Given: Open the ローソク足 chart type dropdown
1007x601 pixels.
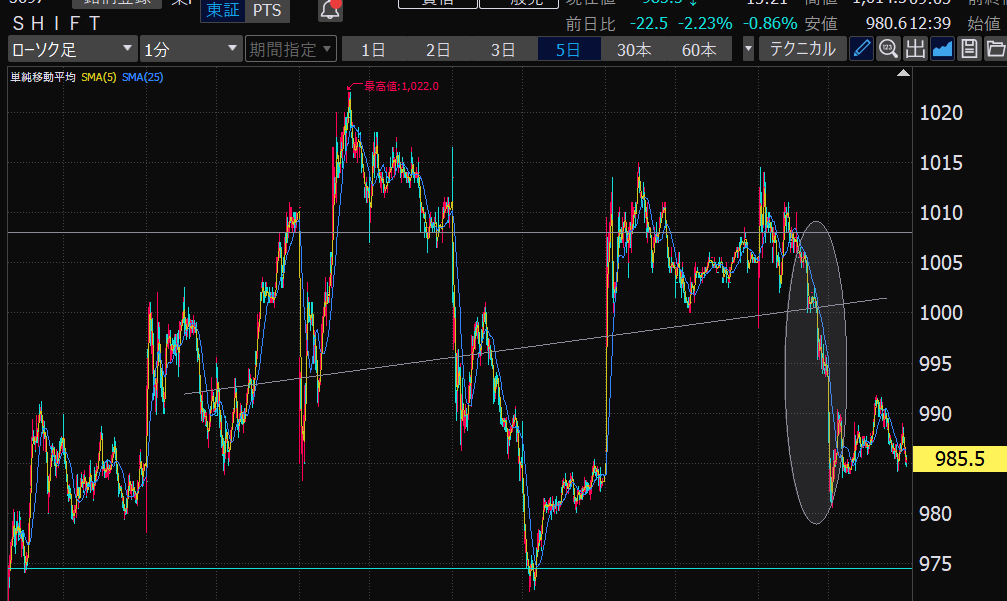Looking at the screenshot, I should tap(73, 49).
